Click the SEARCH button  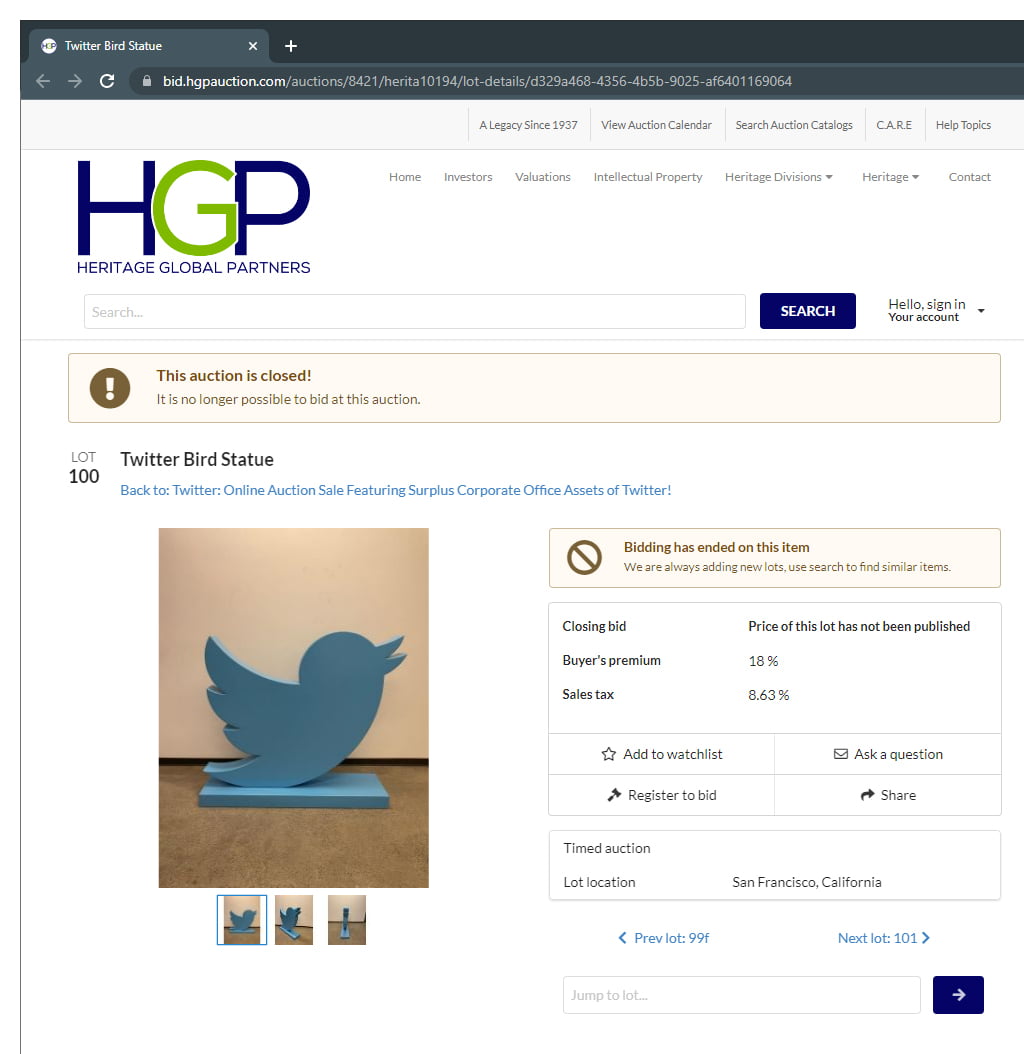click(x=808, y=311)
